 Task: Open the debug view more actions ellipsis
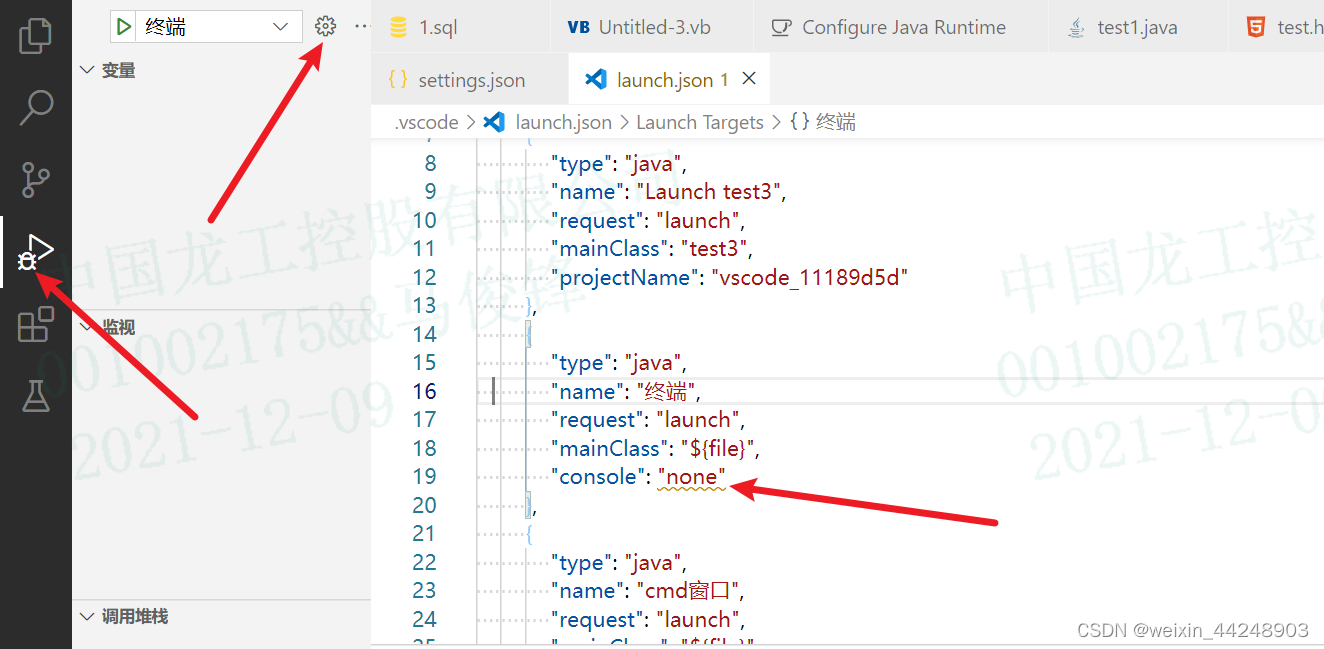361,27
